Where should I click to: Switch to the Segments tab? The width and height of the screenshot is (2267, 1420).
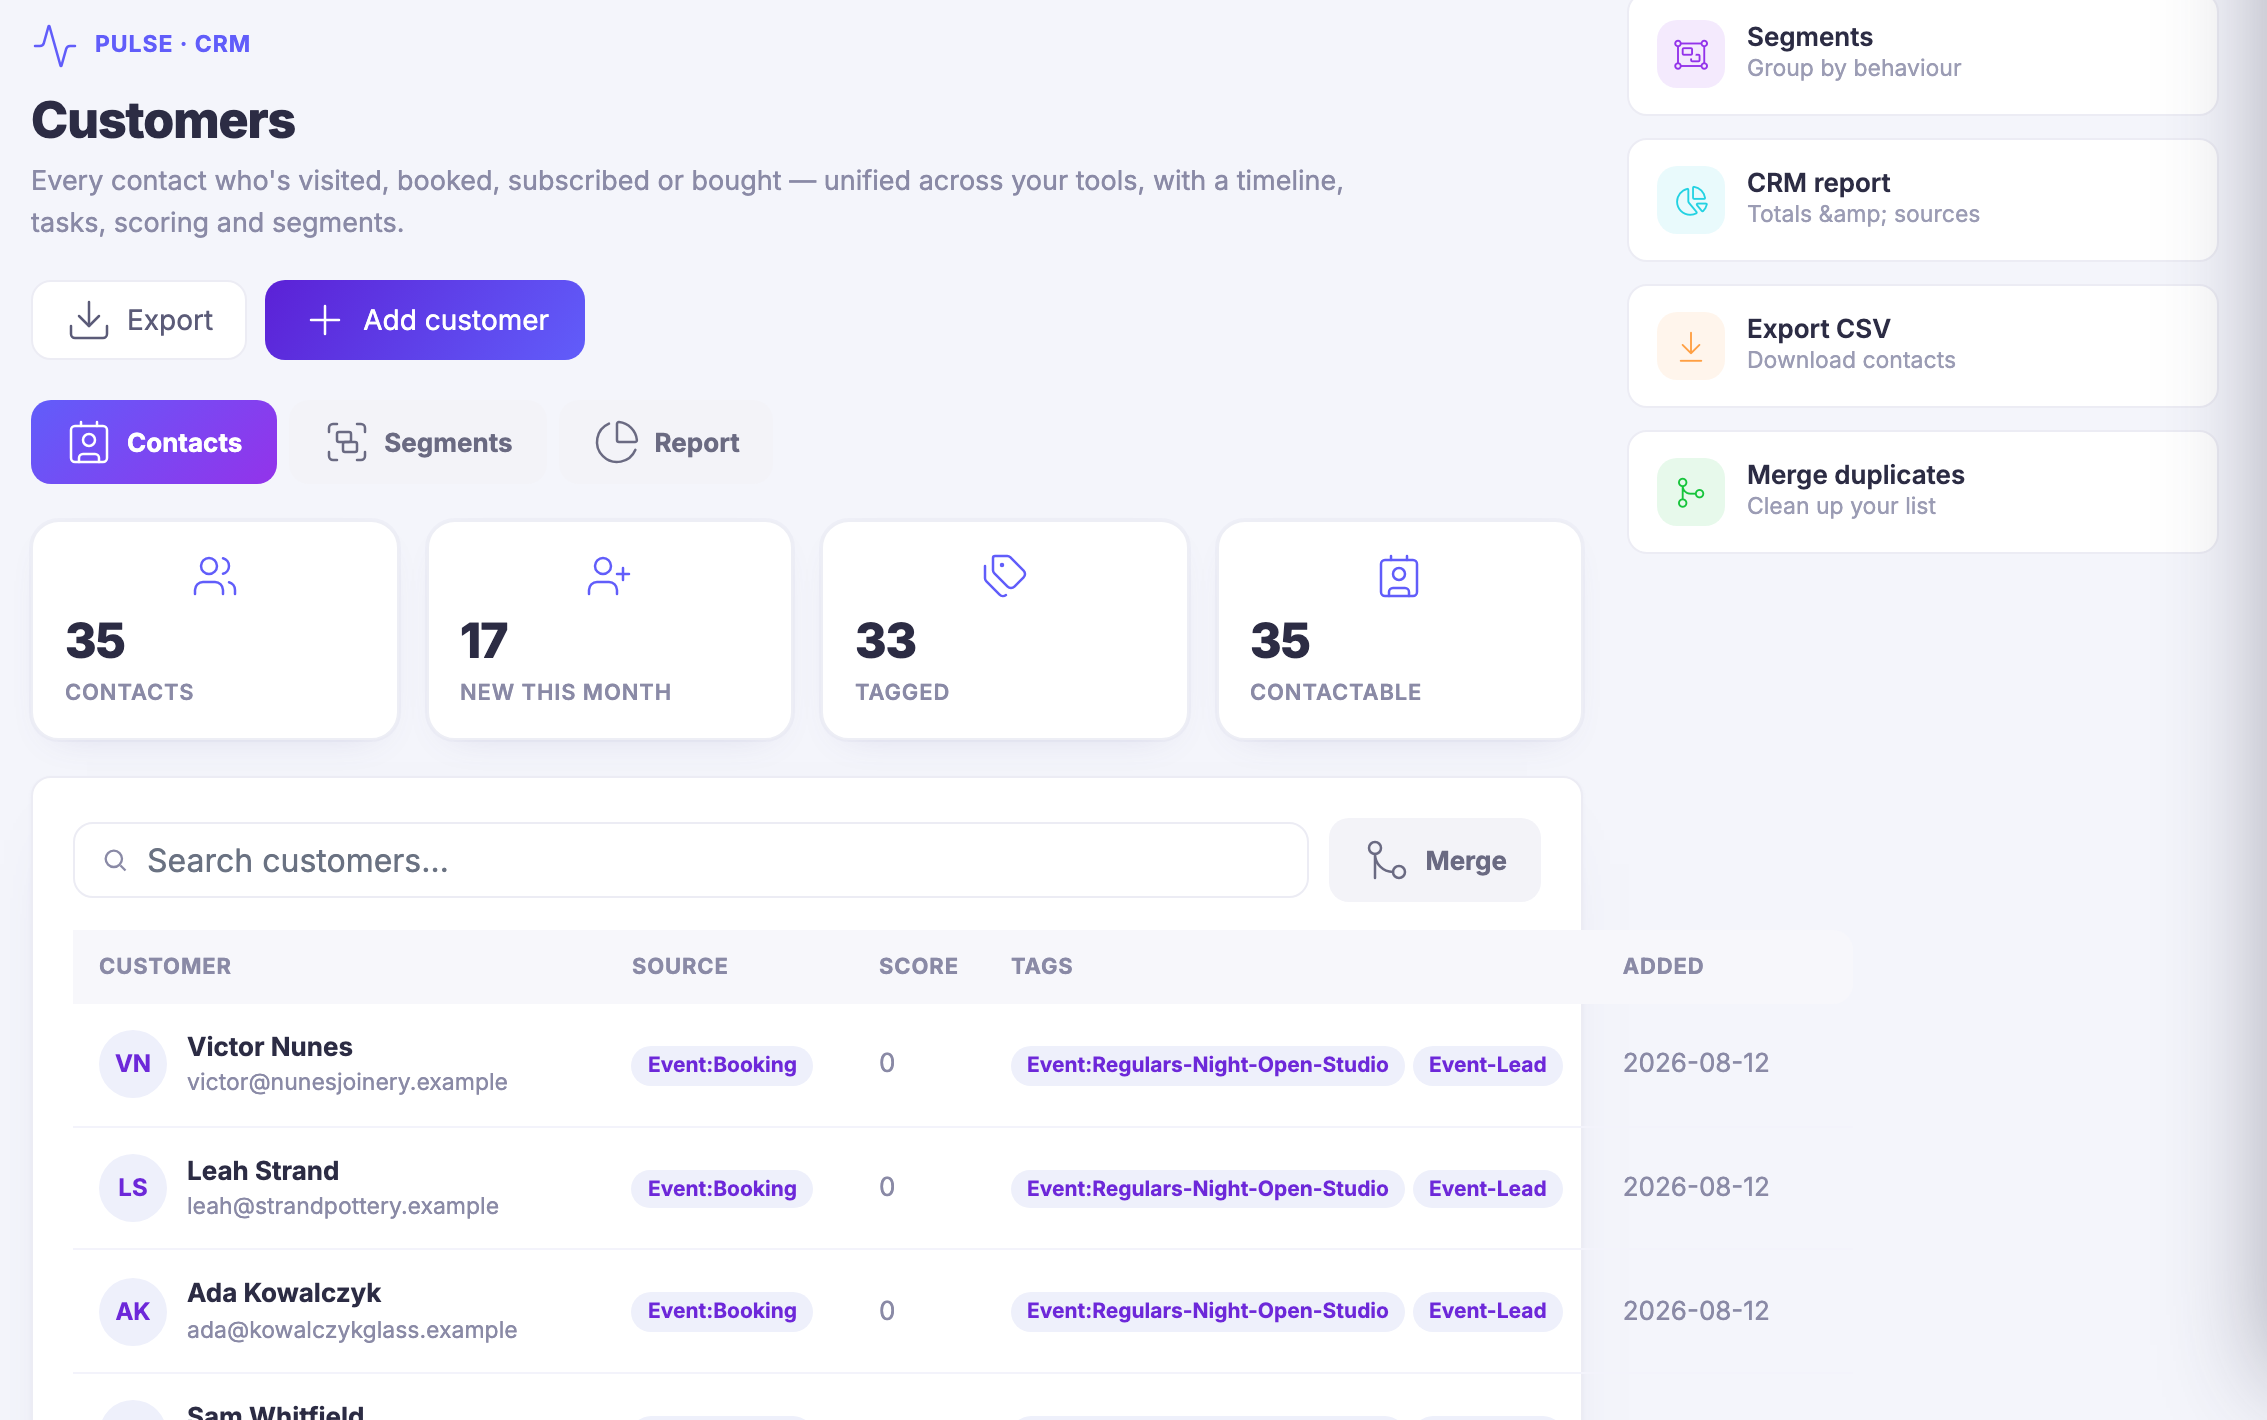coord(419,442)
